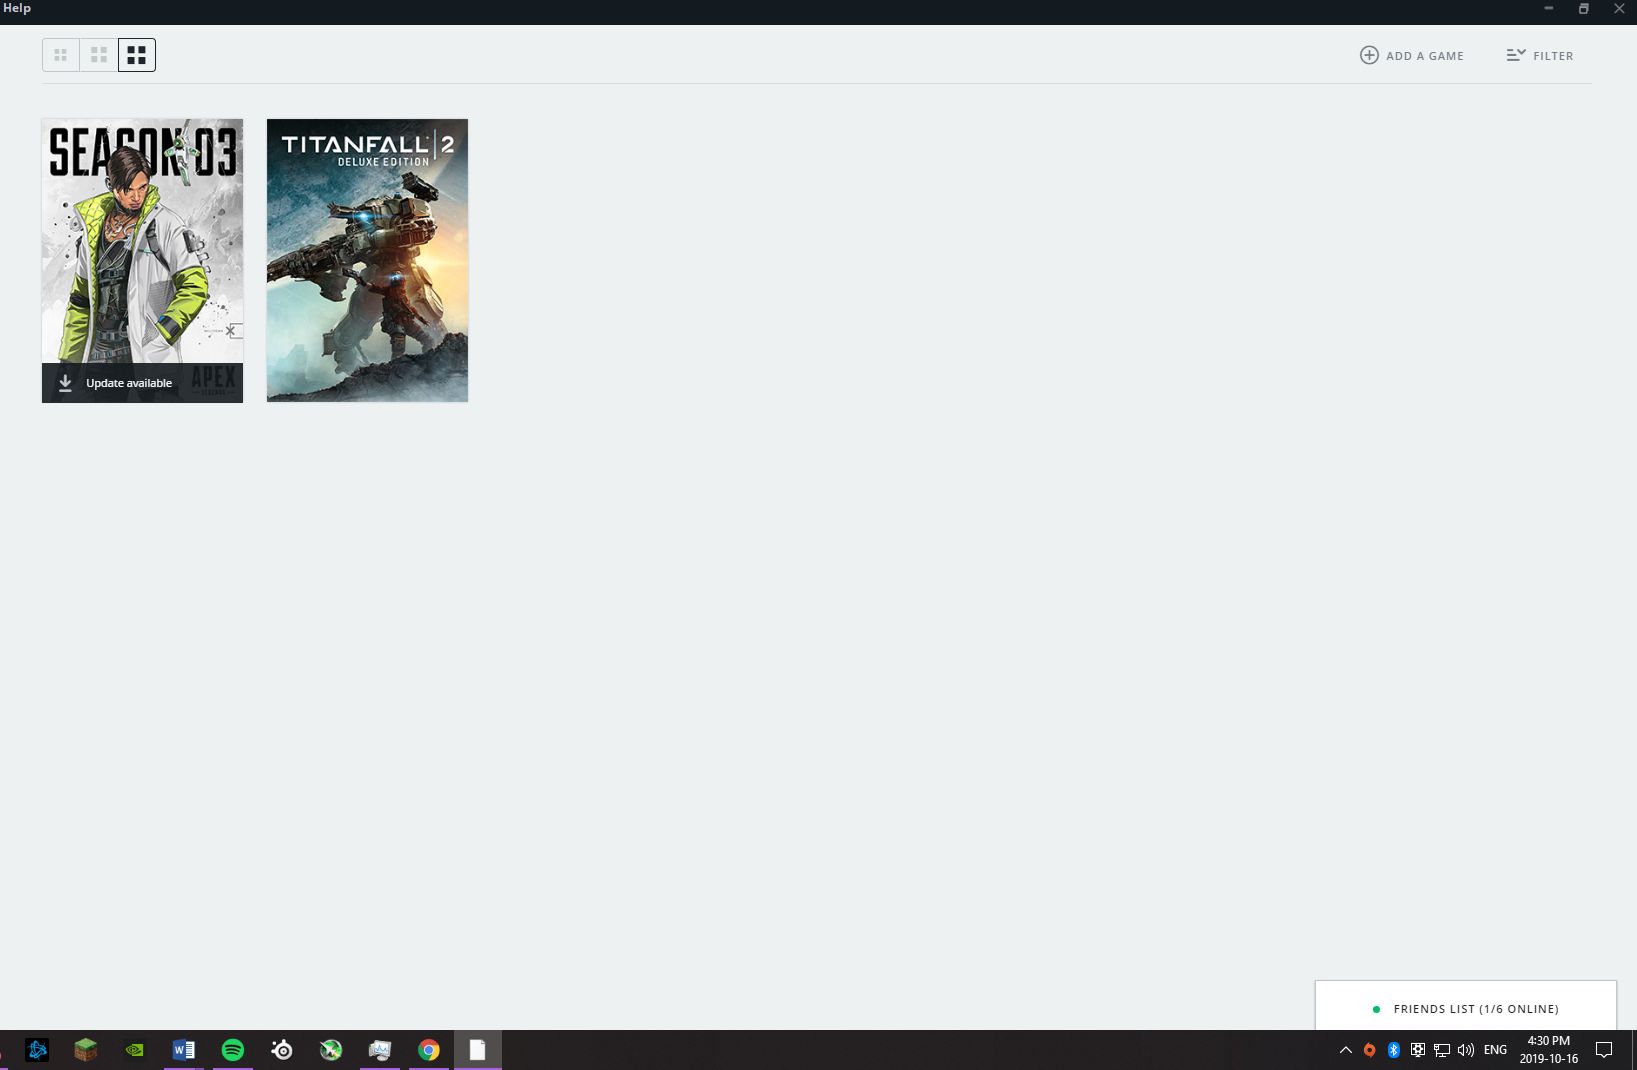The height and width of the screenshot is (1070, 1637).
Task: Open NVIDIA GeForce Experience from taskbar
Action: coord(135,1050)
